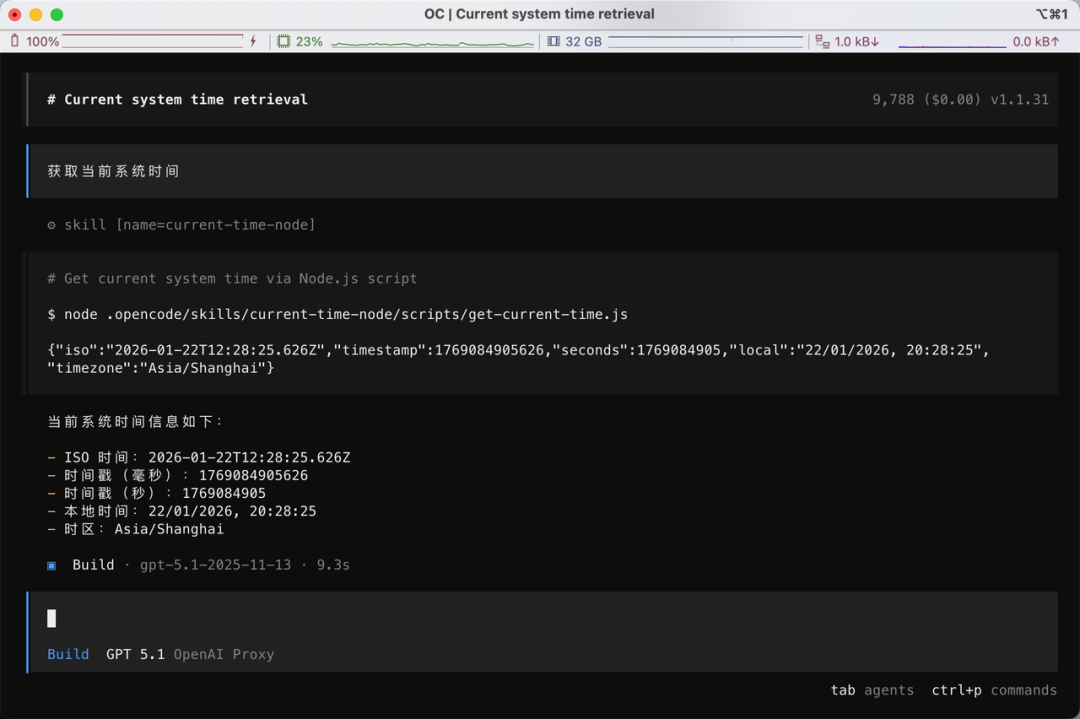1080x719 pixels.
Task: Click the 32 GB memory usage bar
Action: pyautogui.click(x=705, y=41)
